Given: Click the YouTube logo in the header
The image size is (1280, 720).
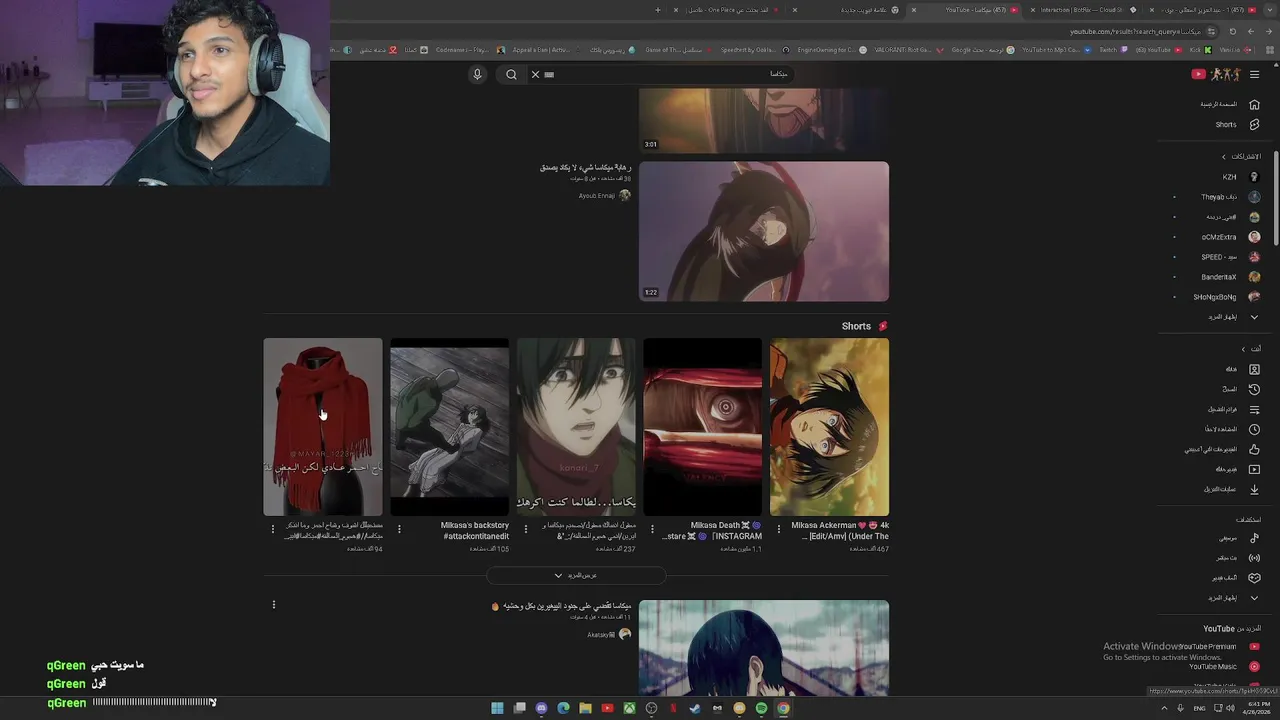Looking at the screenshot, I should coord(1216,74).
